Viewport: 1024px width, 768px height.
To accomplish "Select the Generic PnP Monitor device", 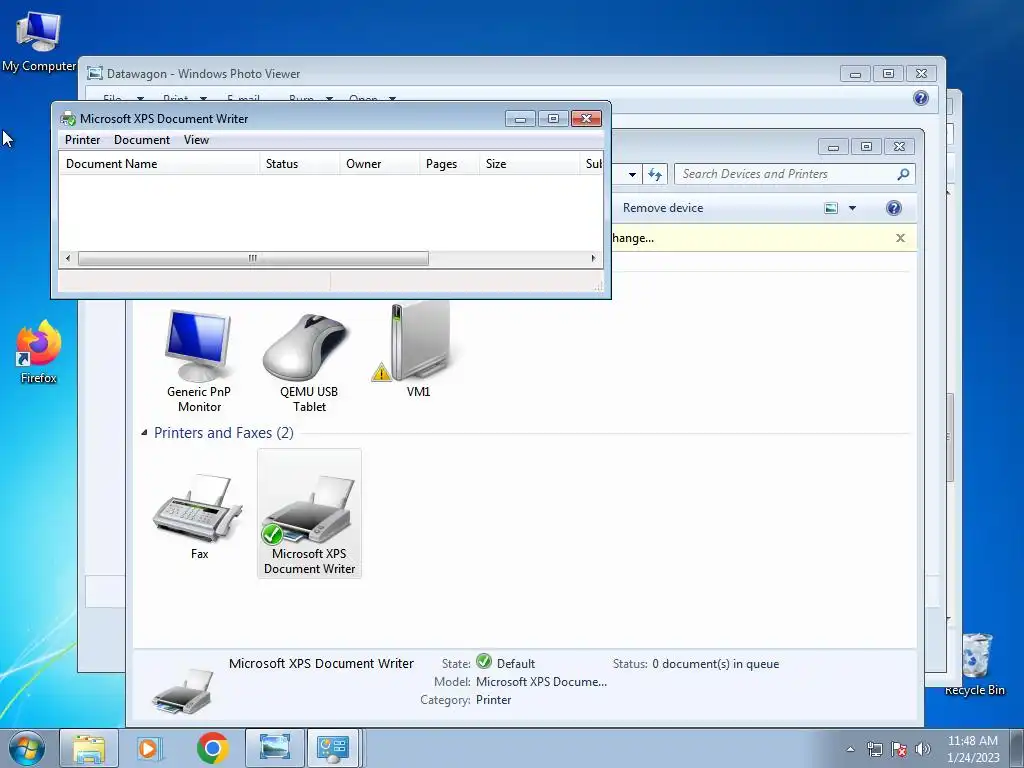I will click(199, 361).
